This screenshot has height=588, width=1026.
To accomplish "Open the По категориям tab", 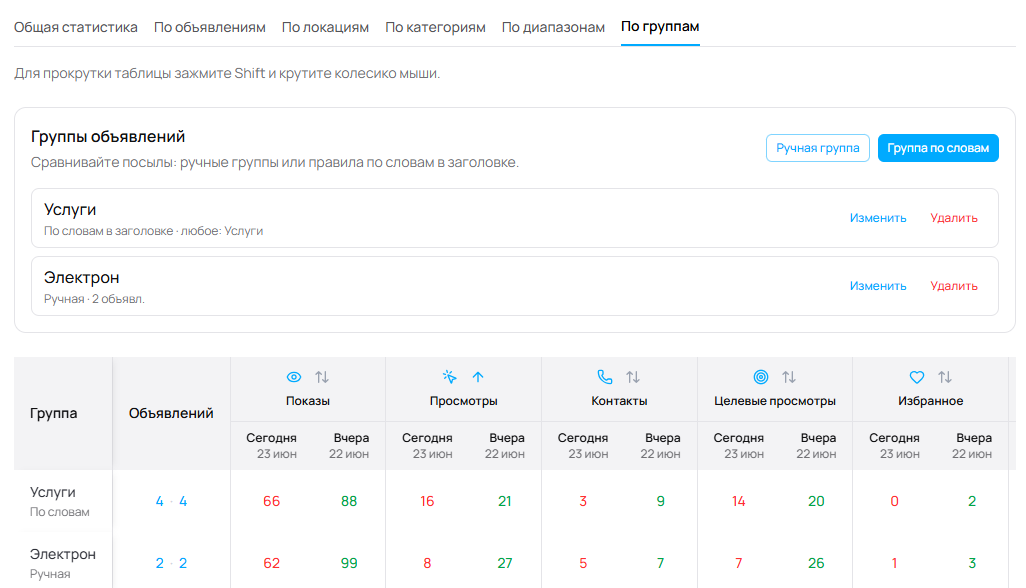I will (x=435, y=27).
